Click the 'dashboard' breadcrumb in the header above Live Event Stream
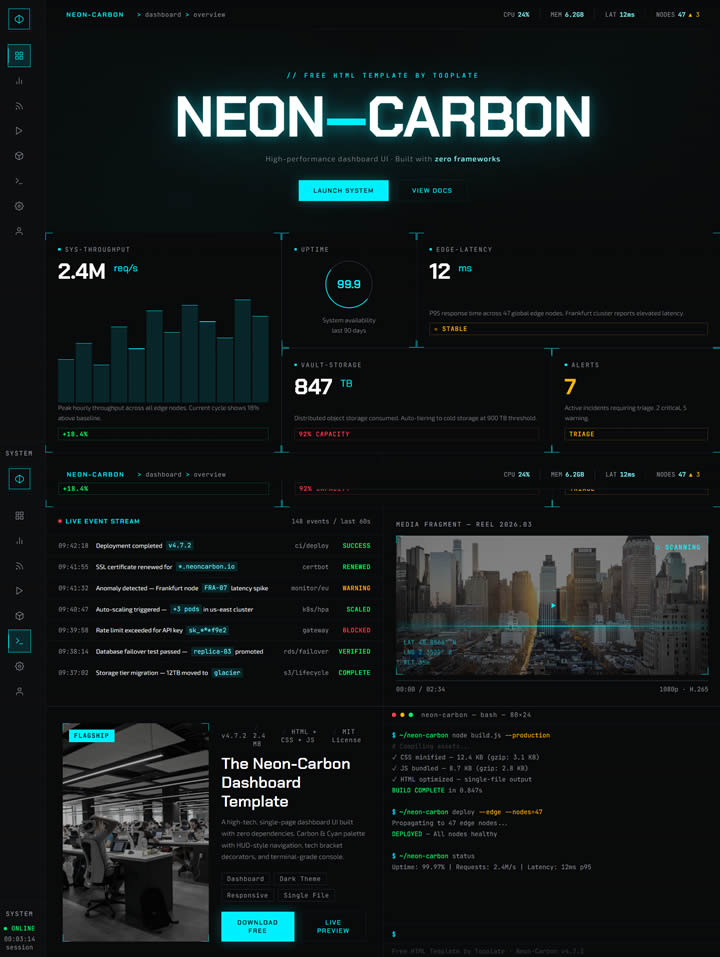The width and height of the screenshot is (720, 957). pyautogui.click(x=164, y=475)
